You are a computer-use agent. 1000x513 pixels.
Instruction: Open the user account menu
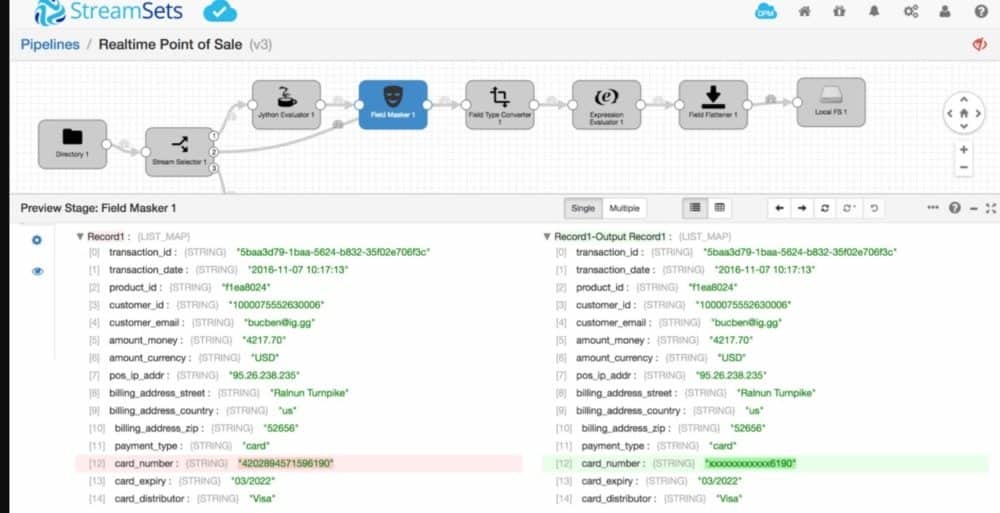point(944,12)
